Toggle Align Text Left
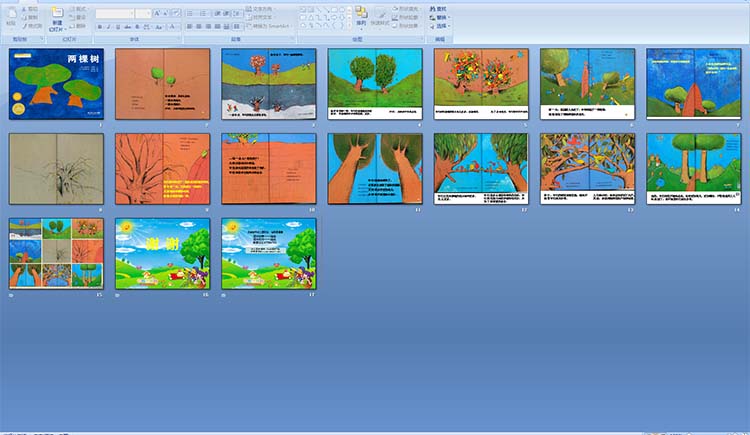This screenshot has width=750, height=435. click(x=189, y=26)
